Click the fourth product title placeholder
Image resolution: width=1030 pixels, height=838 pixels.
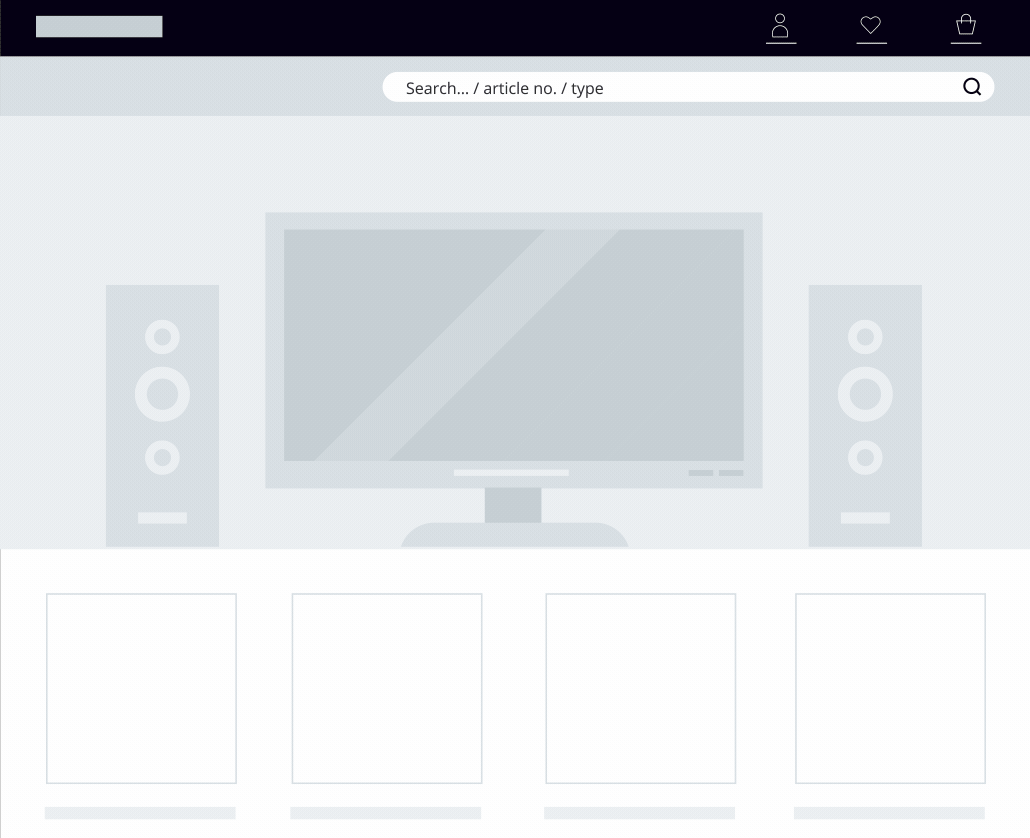[889, 813]
